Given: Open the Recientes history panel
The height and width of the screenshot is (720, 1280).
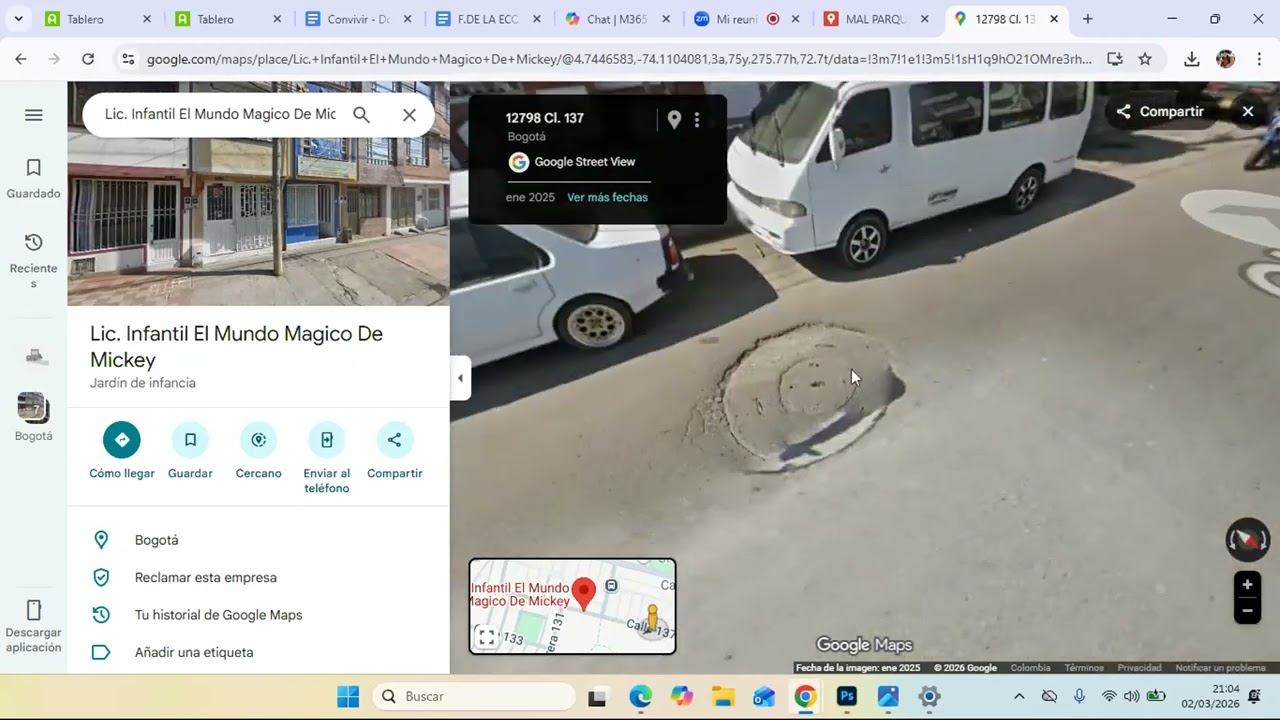Looking at the screenshot, I should 33,260.
